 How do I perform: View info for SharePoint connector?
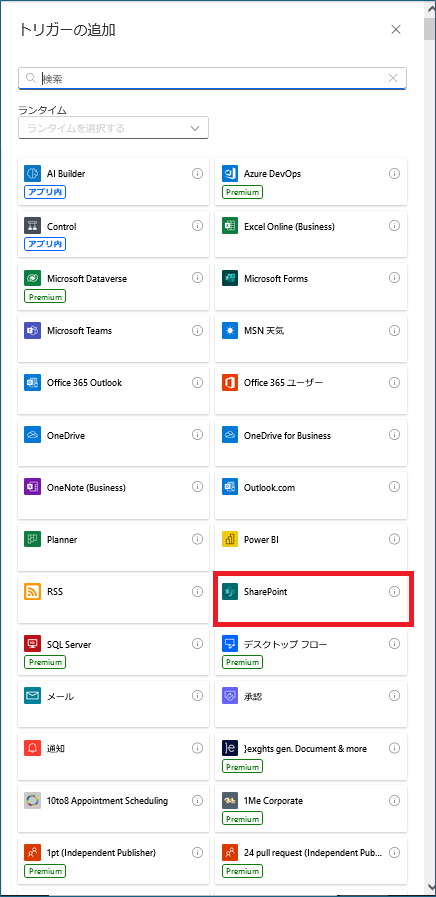pyautogui.click(x=394, y=592)
